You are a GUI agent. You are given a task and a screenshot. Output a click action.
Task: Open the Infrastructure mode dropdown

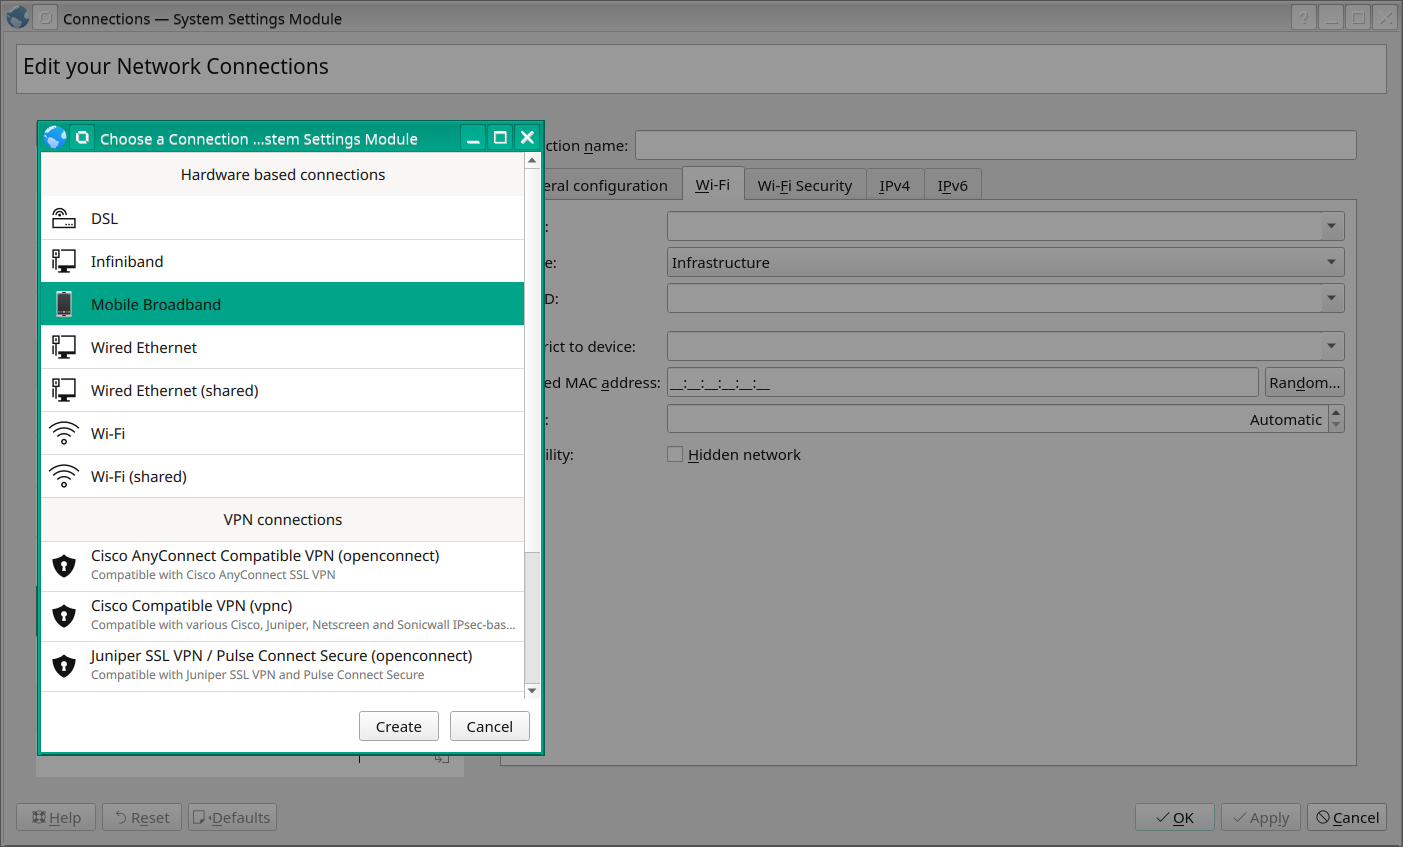point(1005,262)
